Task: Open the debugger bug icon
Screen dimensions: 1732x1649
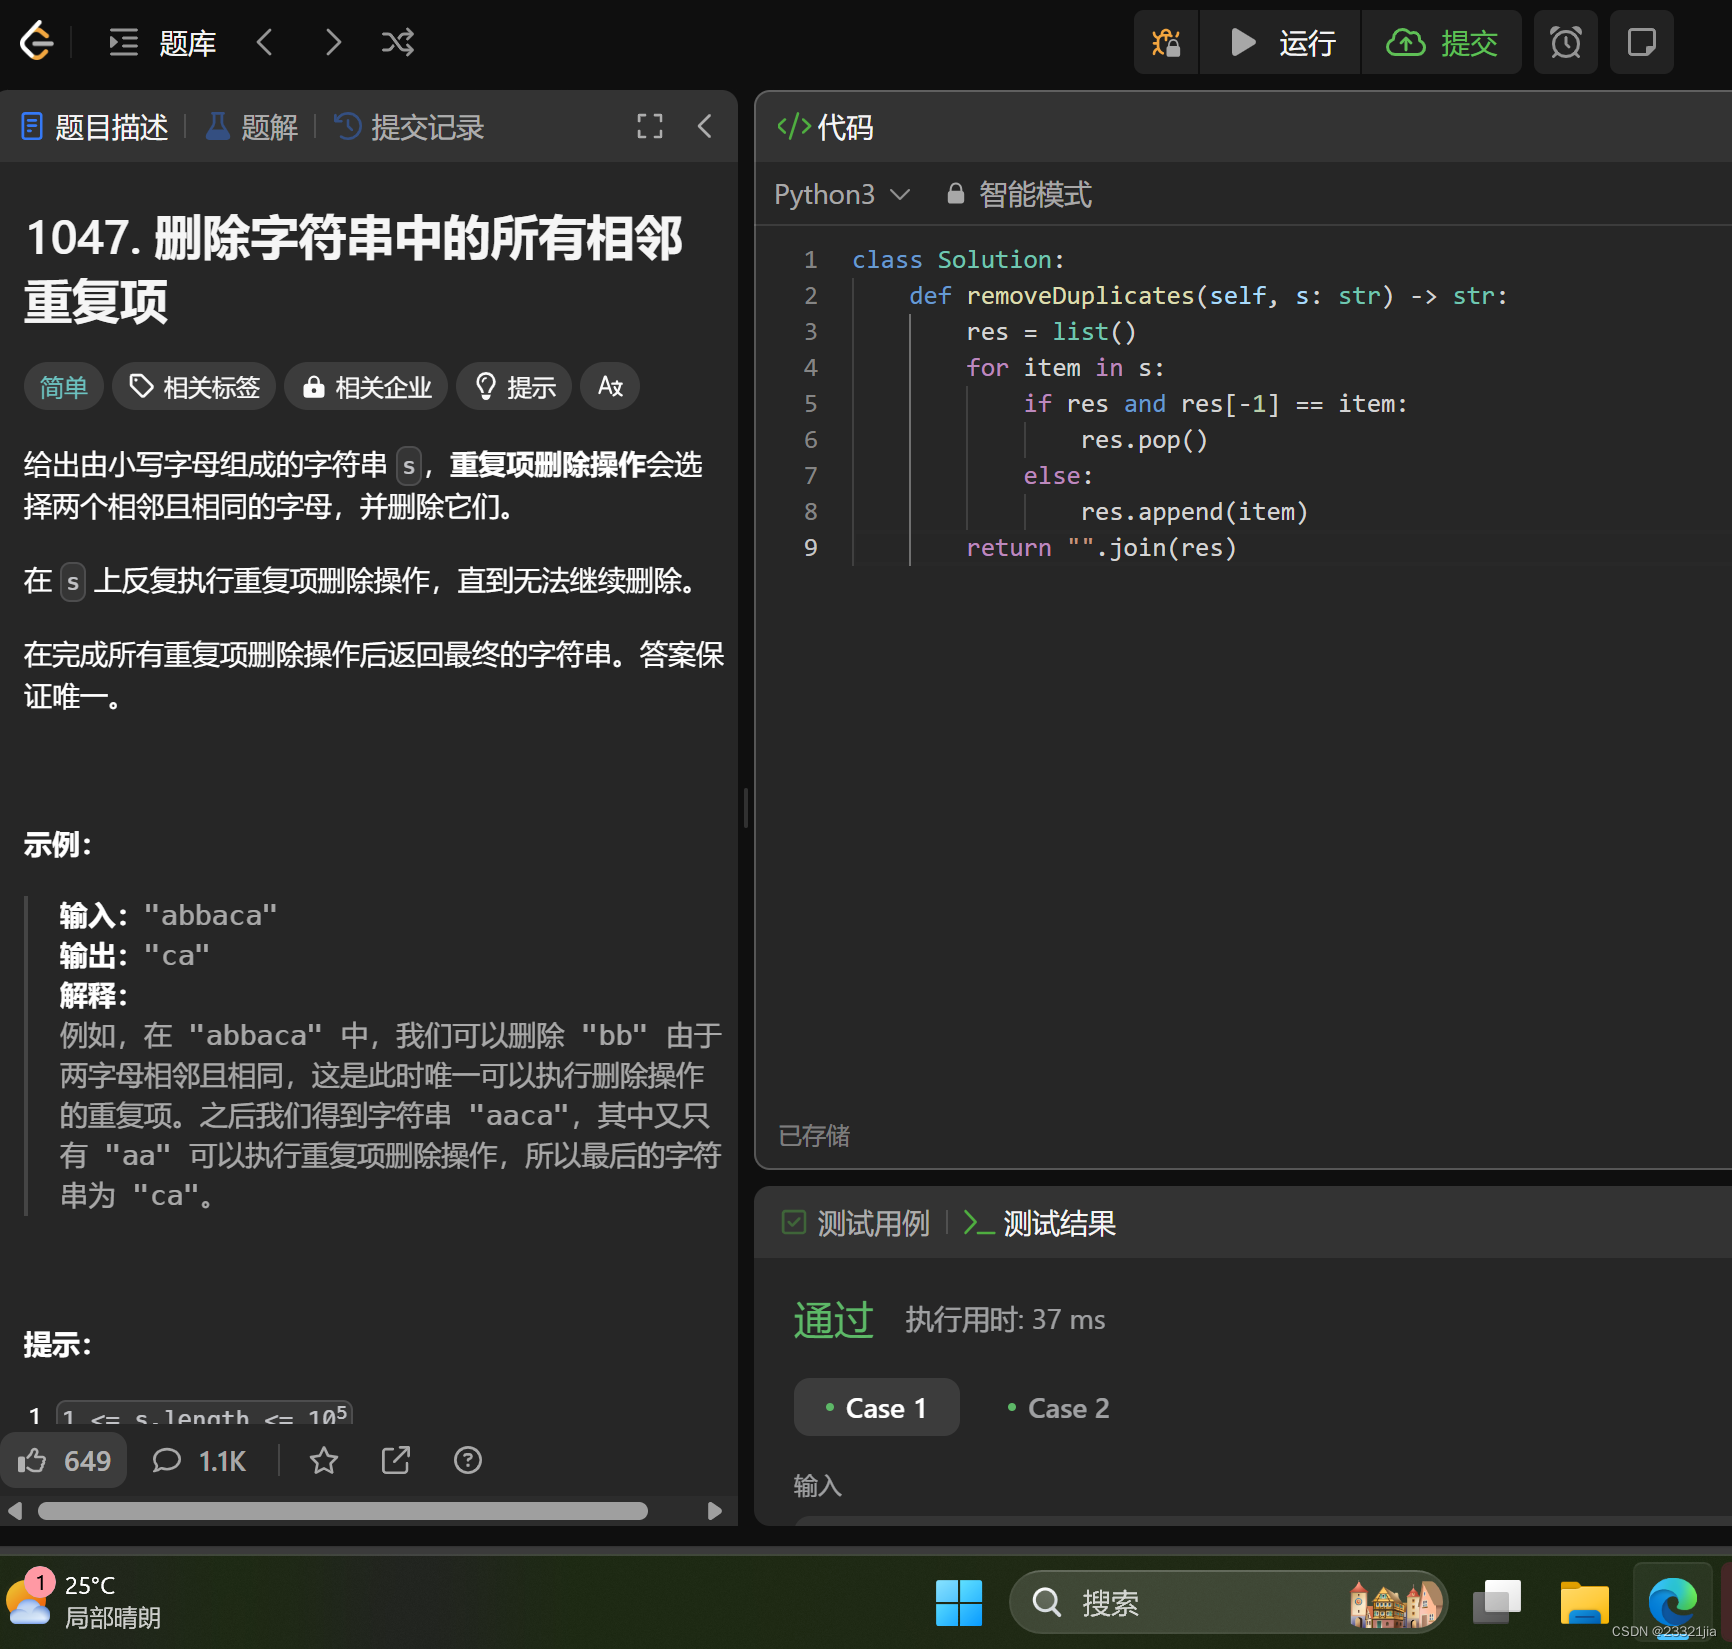Action: [1166, 43]
